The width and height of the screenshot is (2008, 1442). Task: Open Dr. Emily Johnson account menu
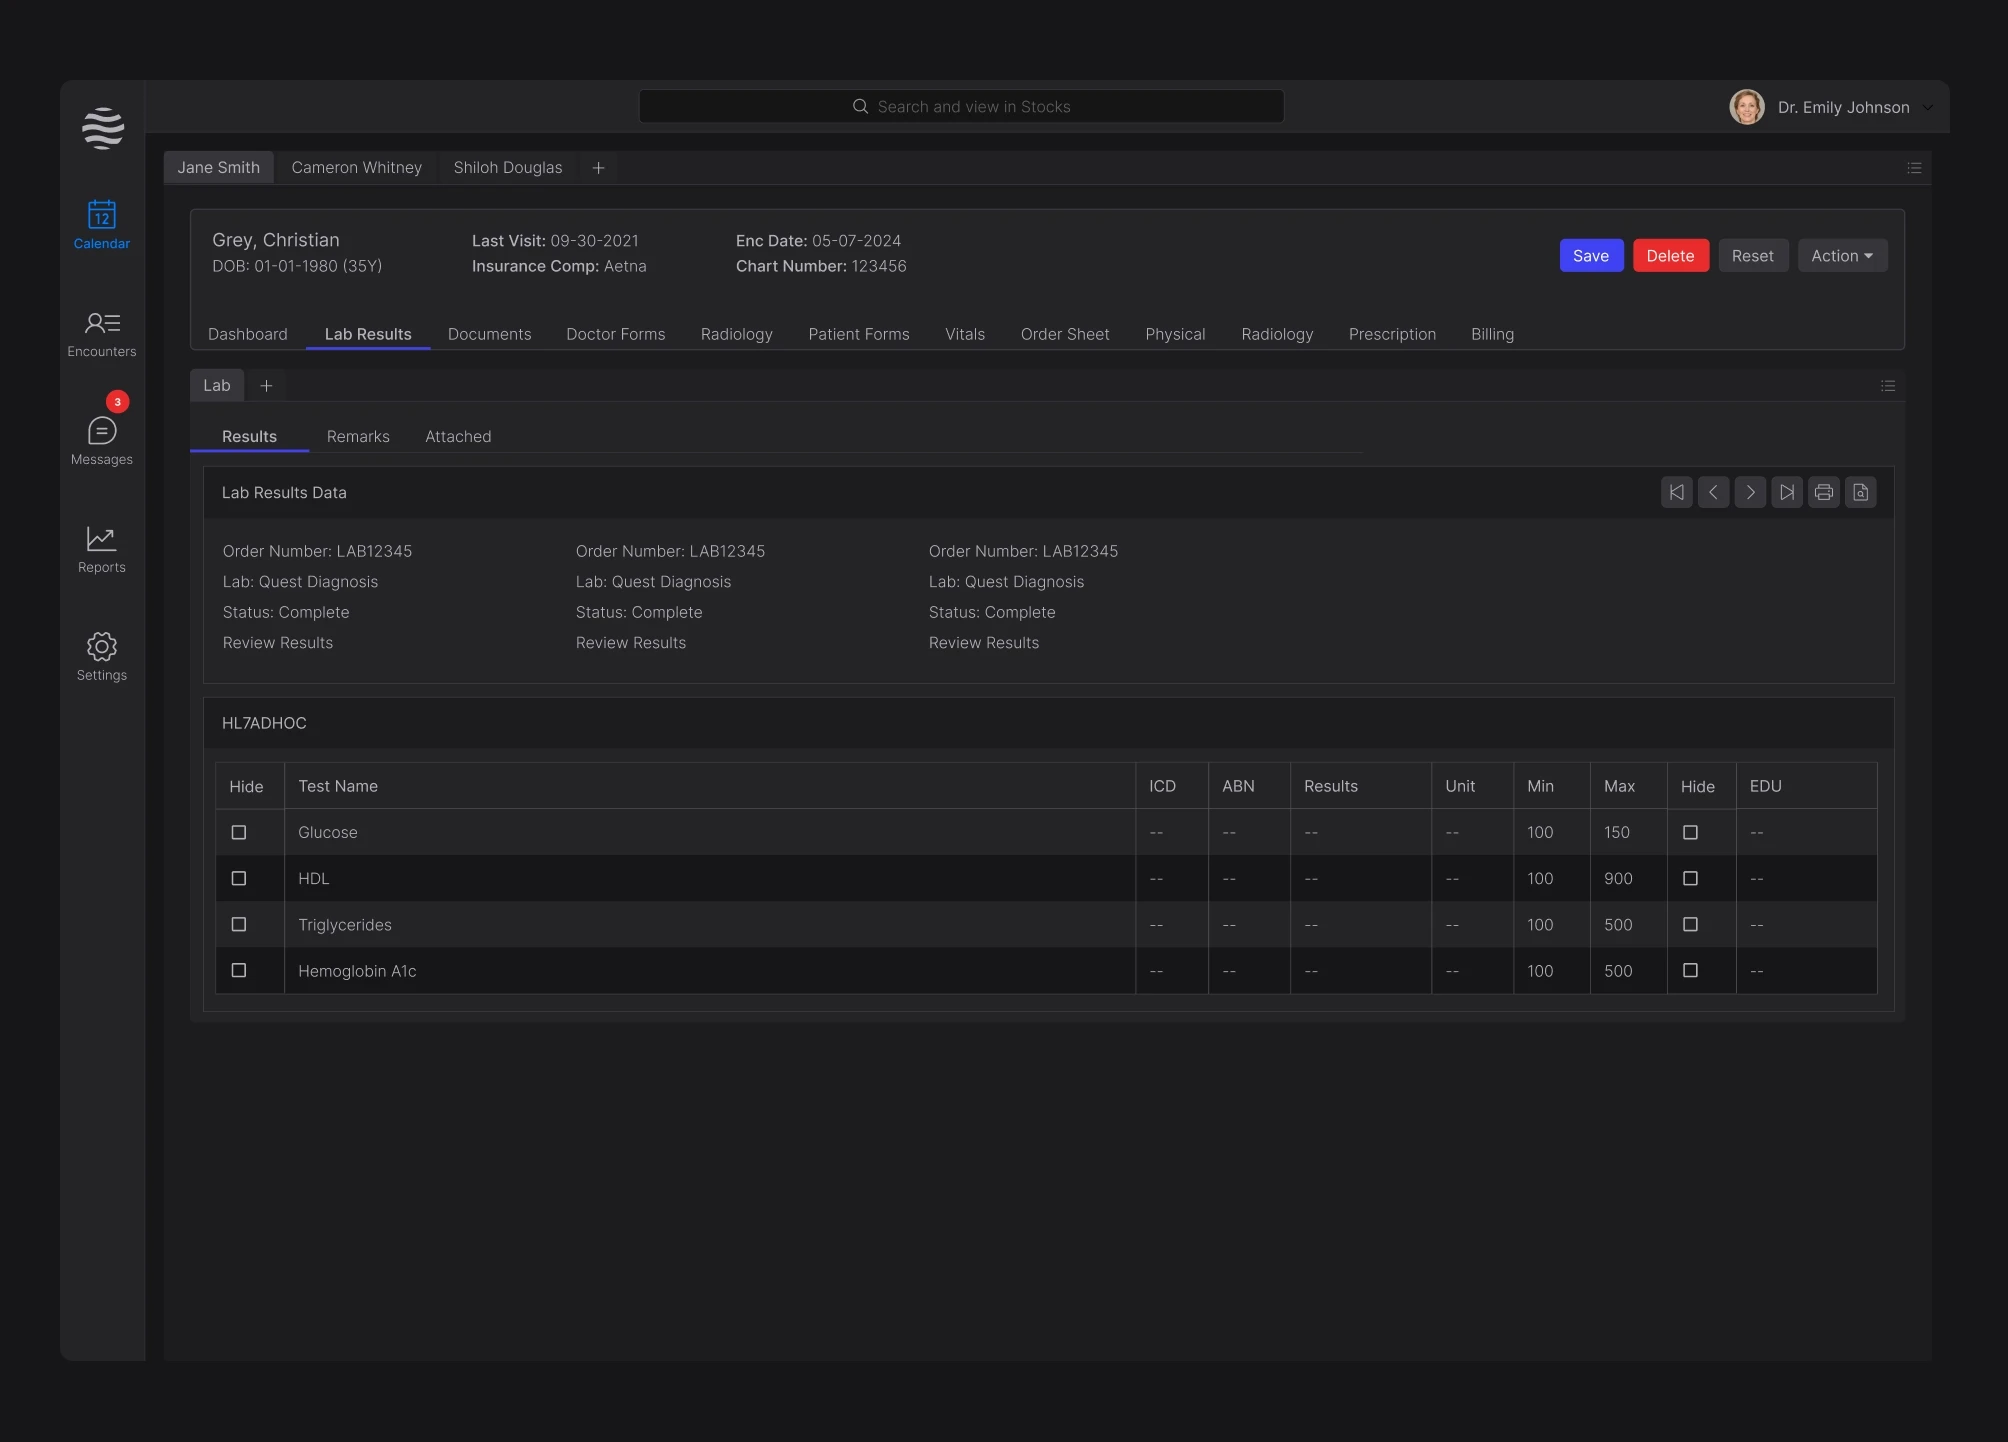click(x=1843, y=107)
